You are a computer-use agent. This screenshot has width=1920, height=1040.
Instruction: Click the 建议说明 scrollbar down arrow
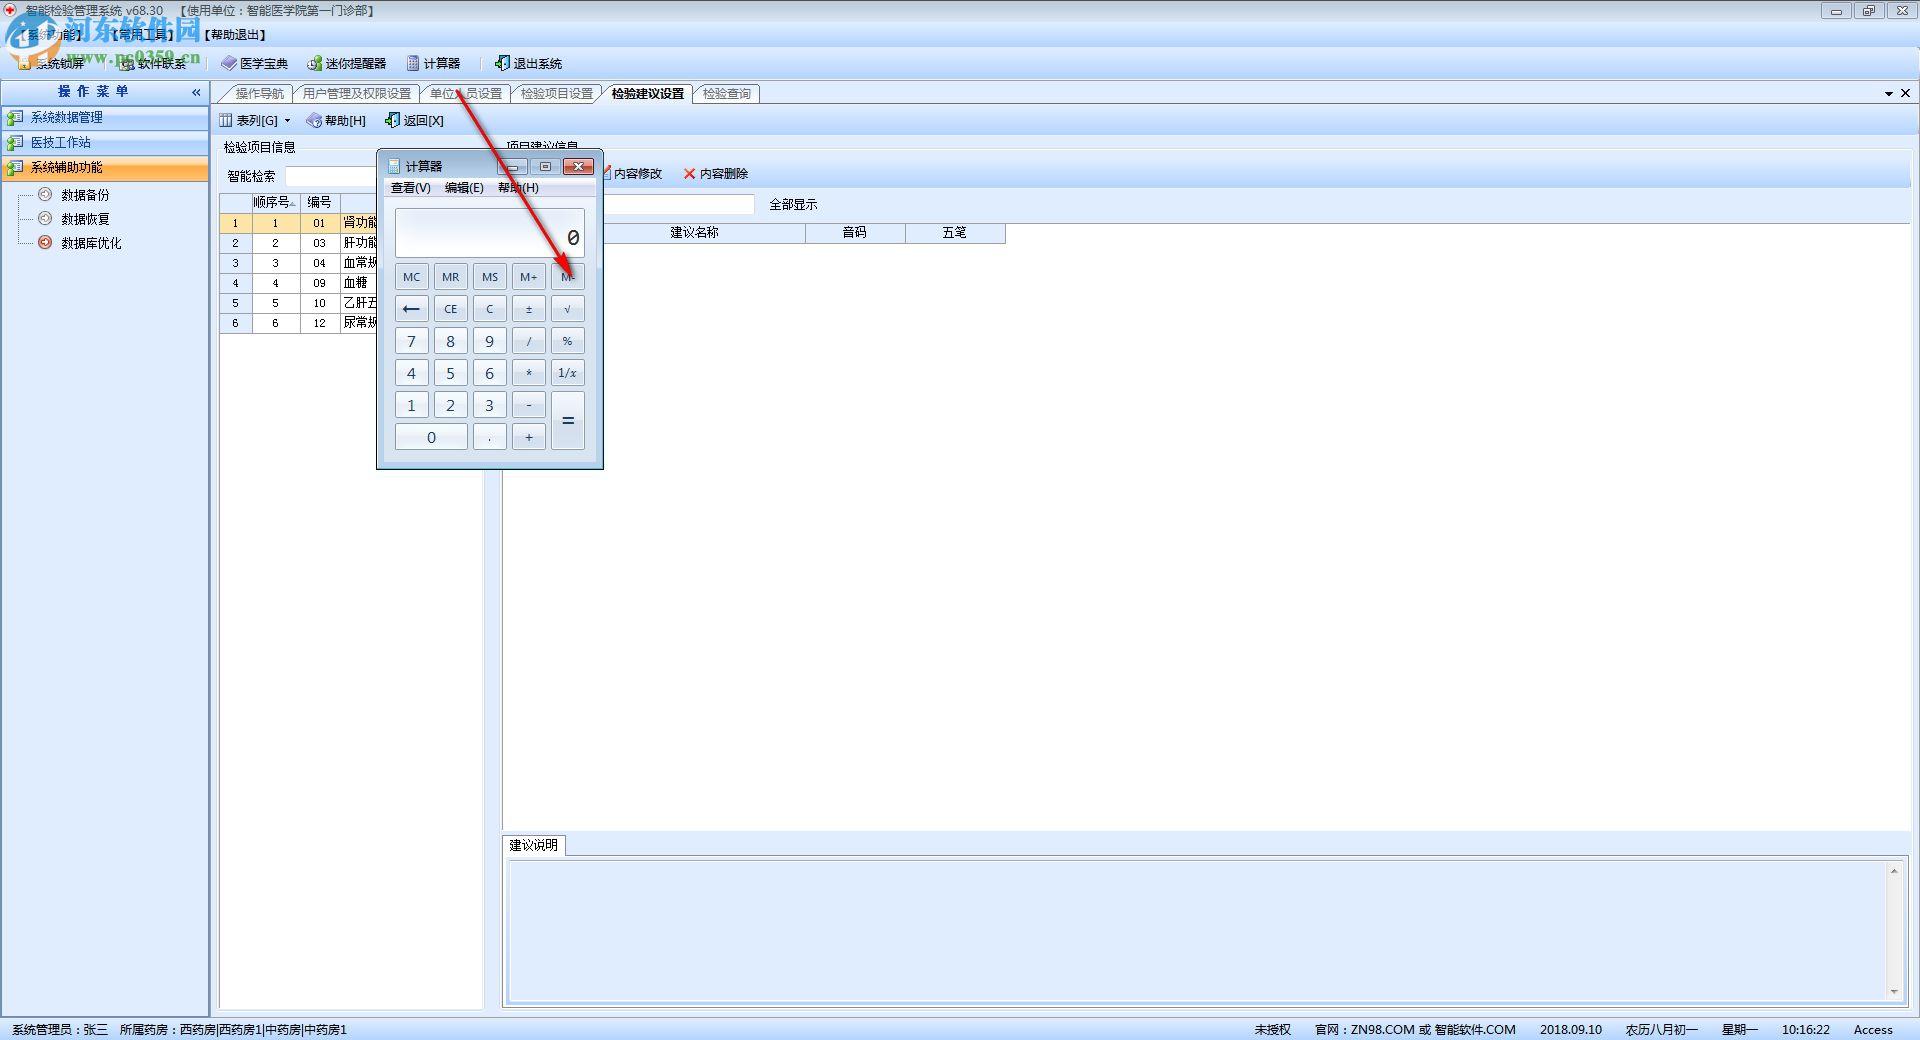tap(1894, 991)
